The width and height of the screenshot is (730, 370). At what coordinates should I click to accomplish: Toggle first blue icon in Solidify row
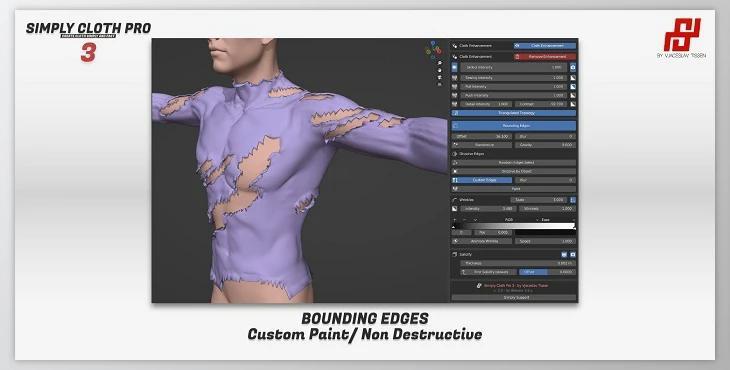564,255
